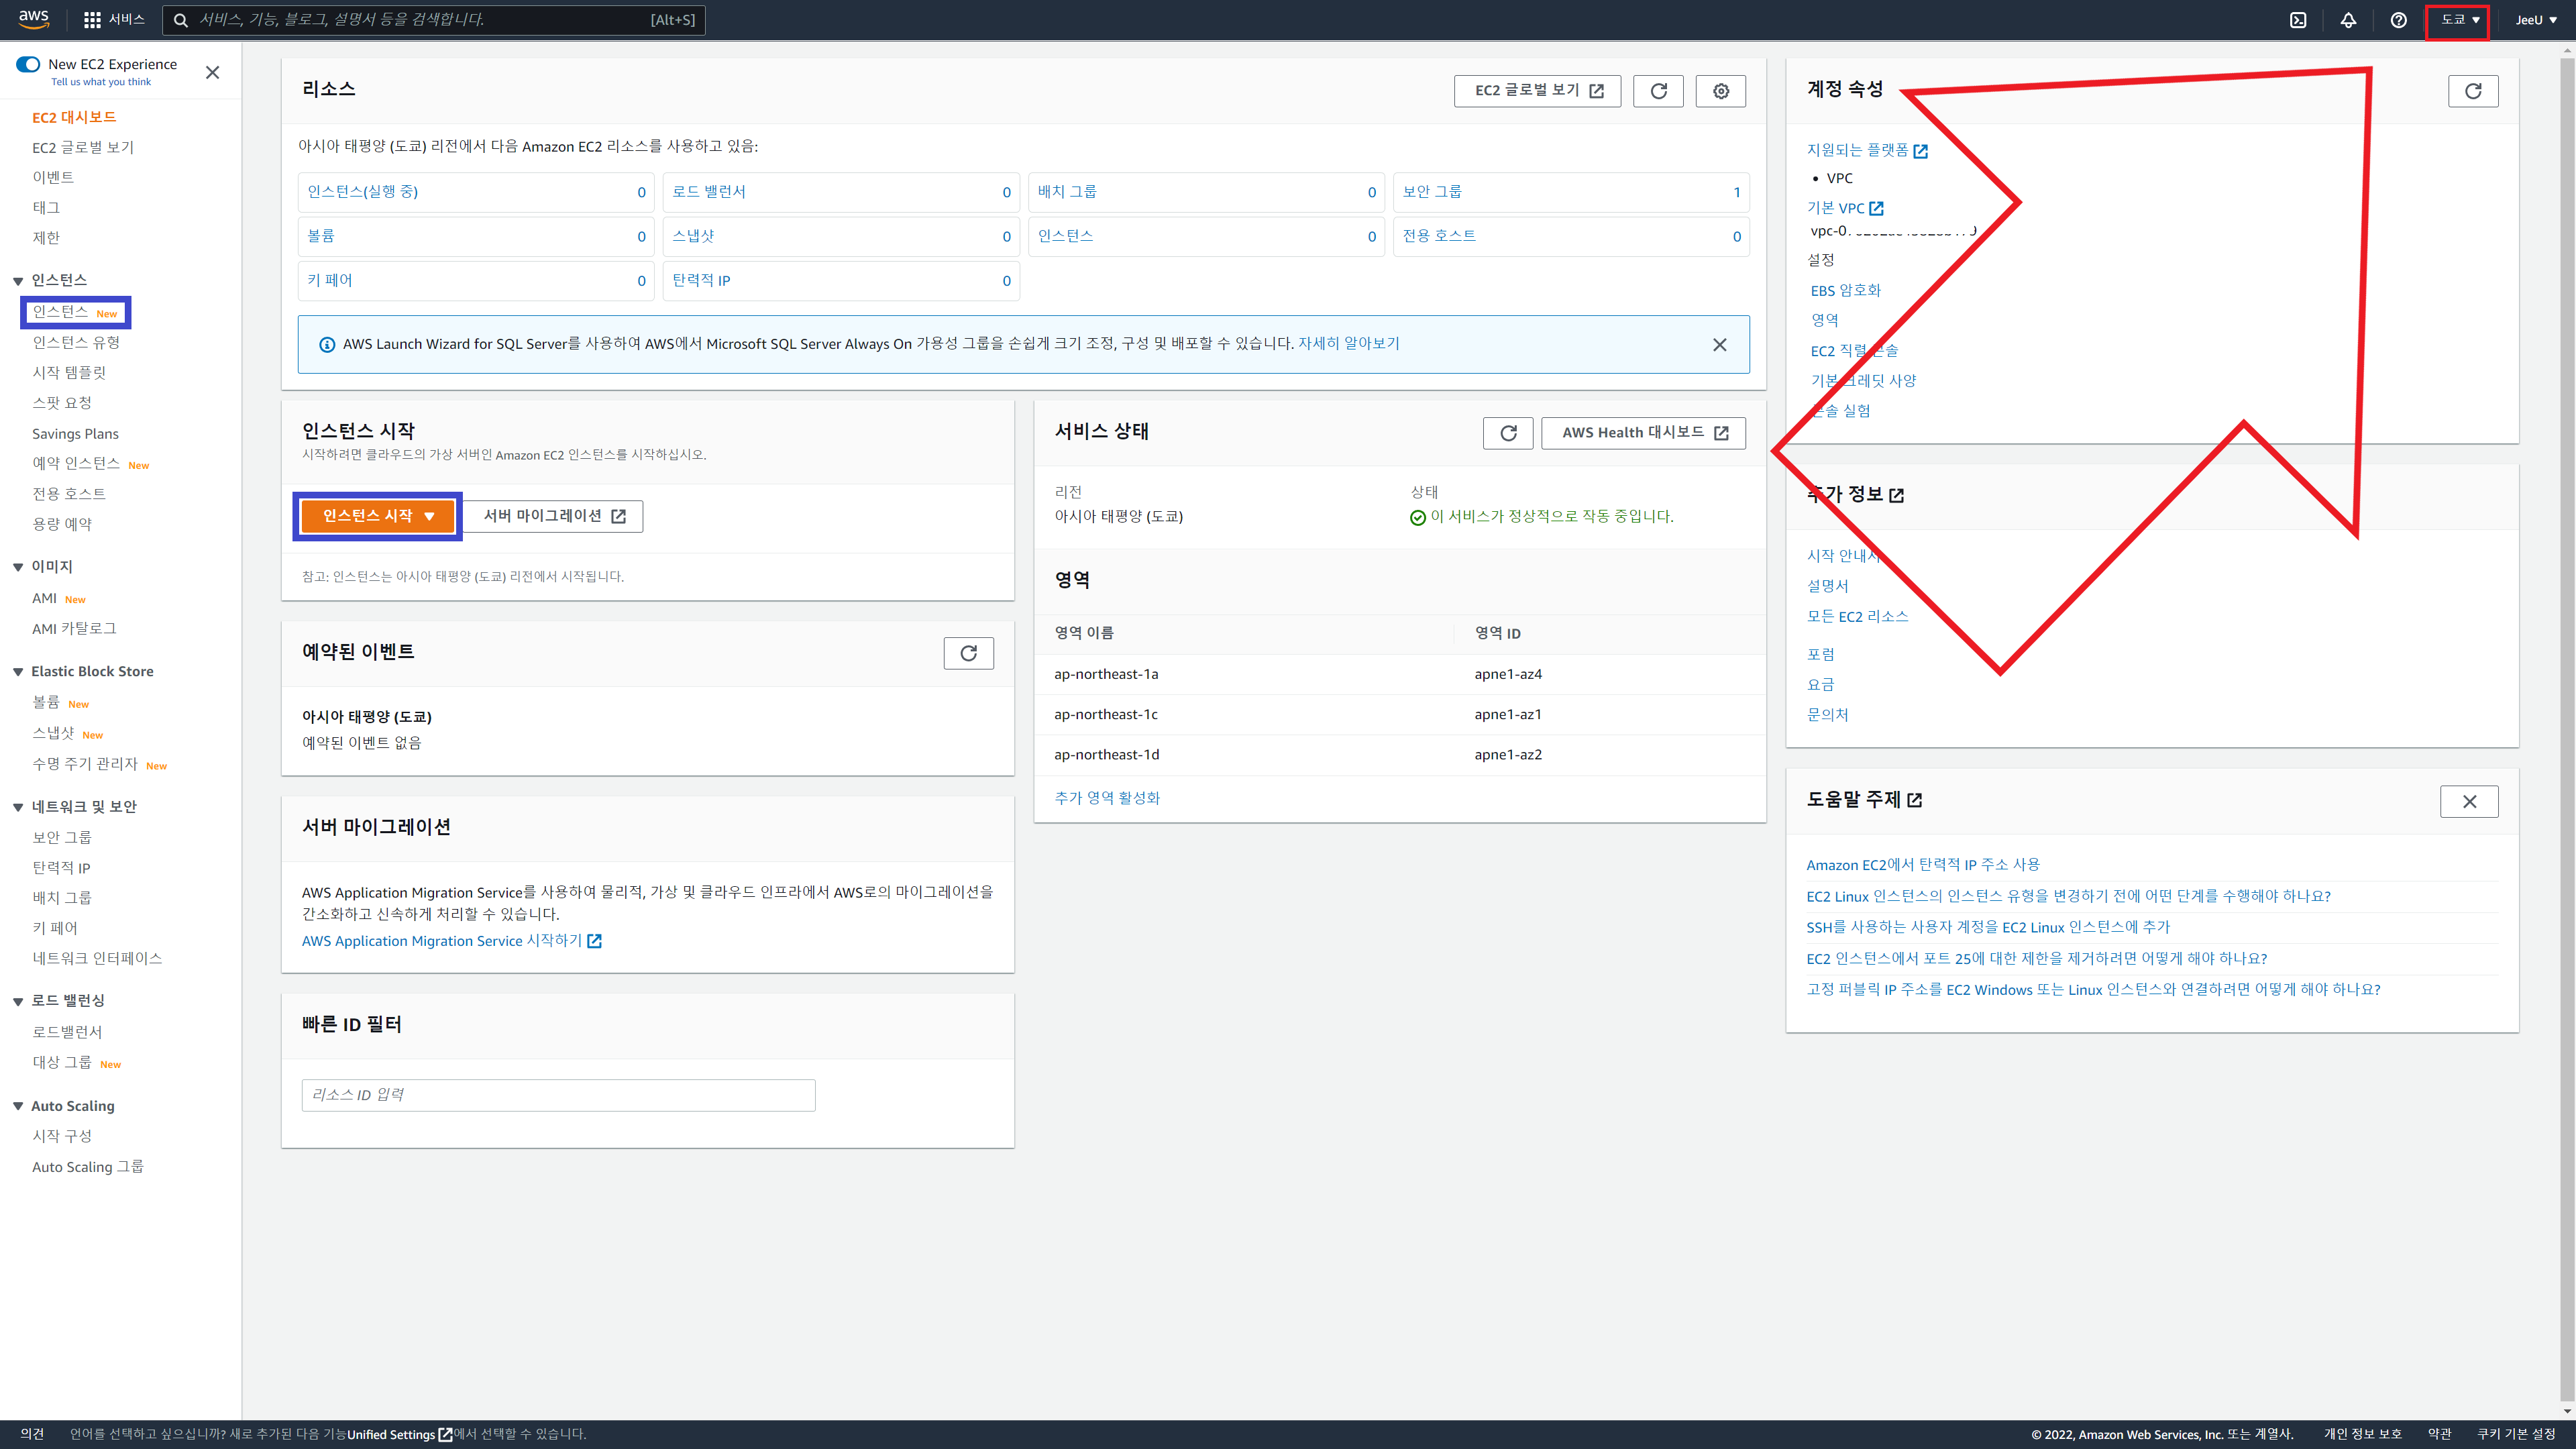Open the 도쿄 region dropdown
The height and width of the screenshot is (1449, 2576).
tap(2459, 20)
